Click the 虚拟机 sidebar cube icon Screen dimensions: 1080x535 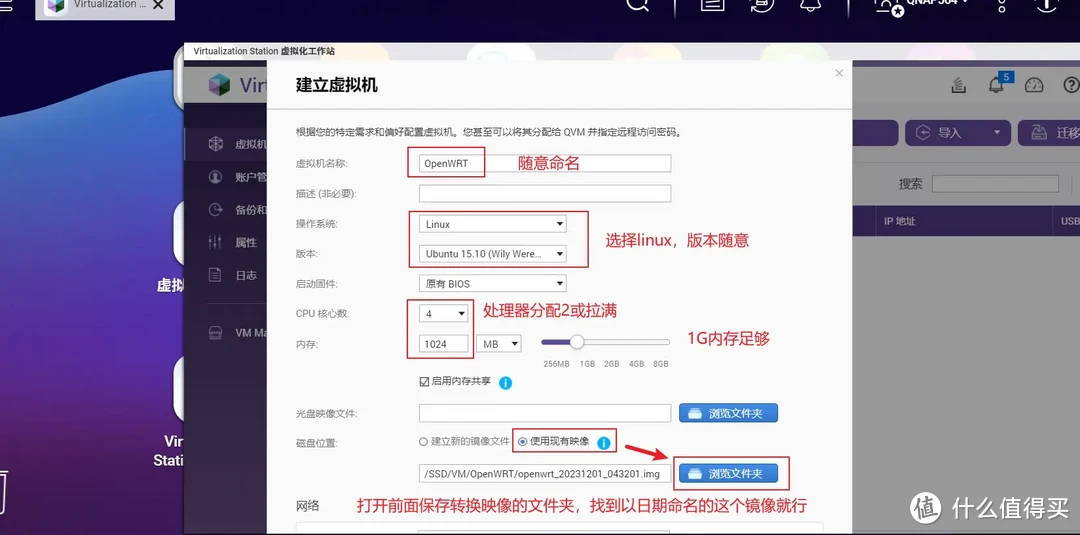(x=216, y=144)
